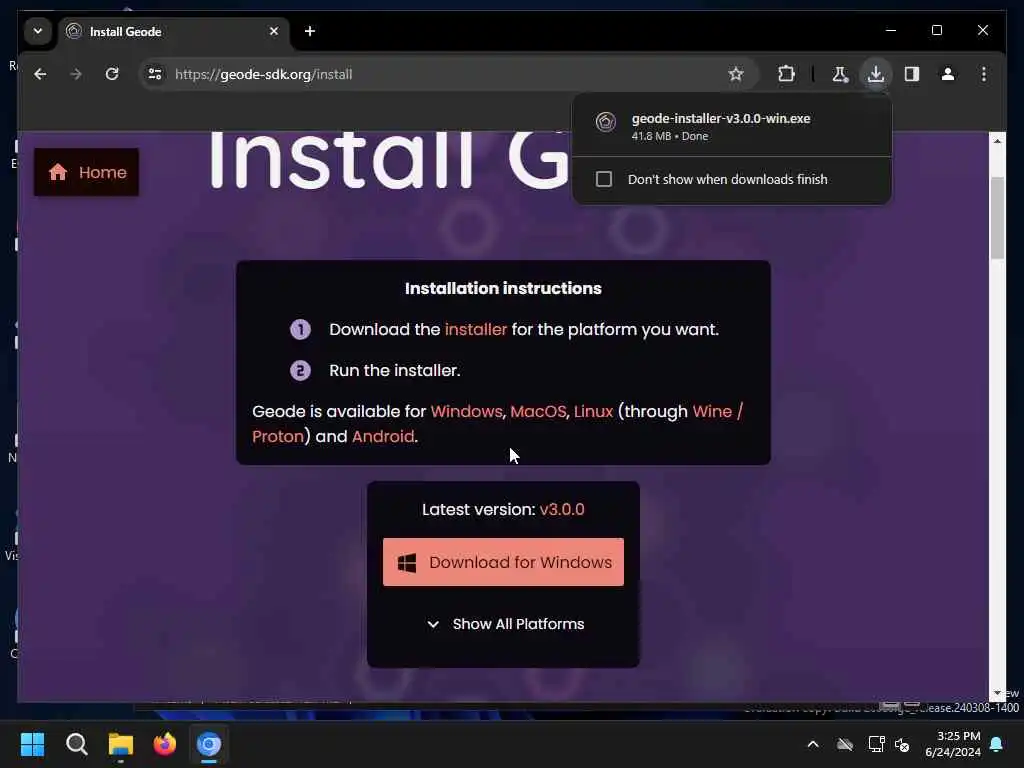Open the Extensions puzzle icon
Image resolution: width=1024 pixels, height=768 pixels.
786,74
